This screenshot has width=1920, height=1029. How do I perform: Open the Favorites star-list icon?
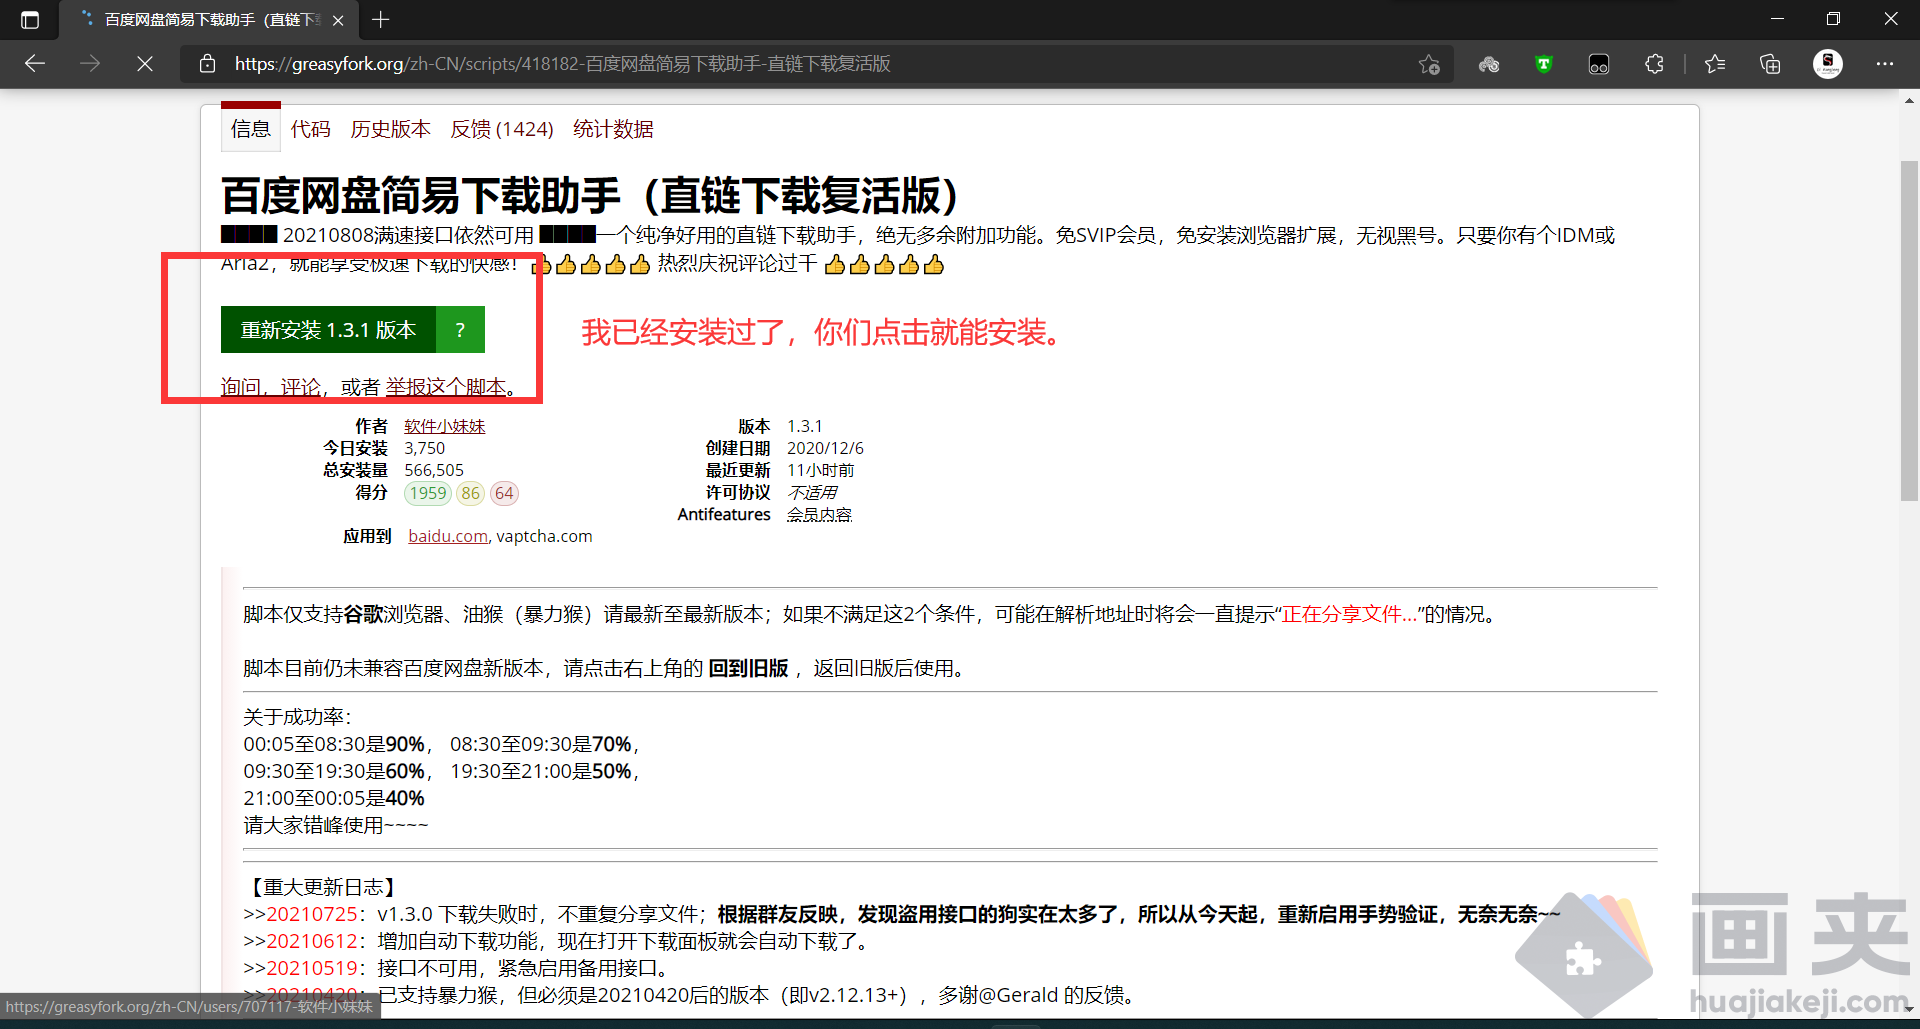pyautogui.click(x=1715, y=63)
